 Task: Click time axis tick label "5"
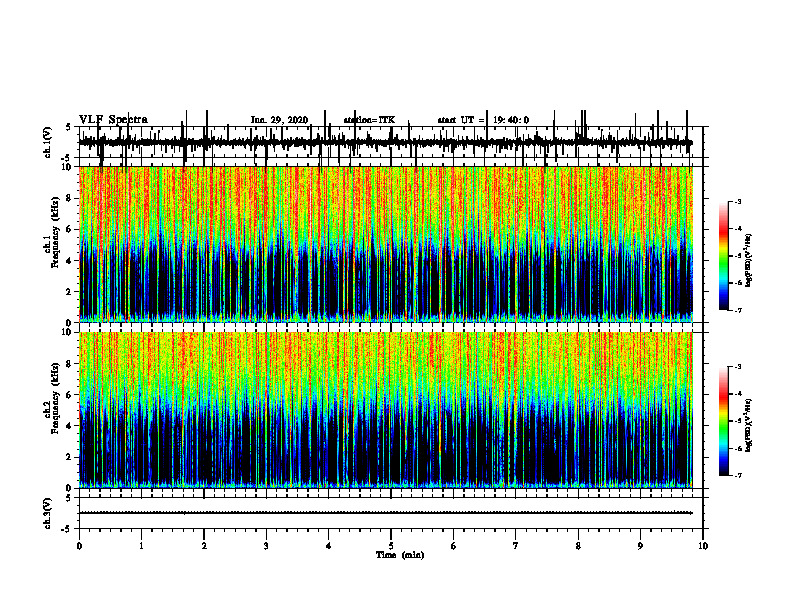[391, 546]
